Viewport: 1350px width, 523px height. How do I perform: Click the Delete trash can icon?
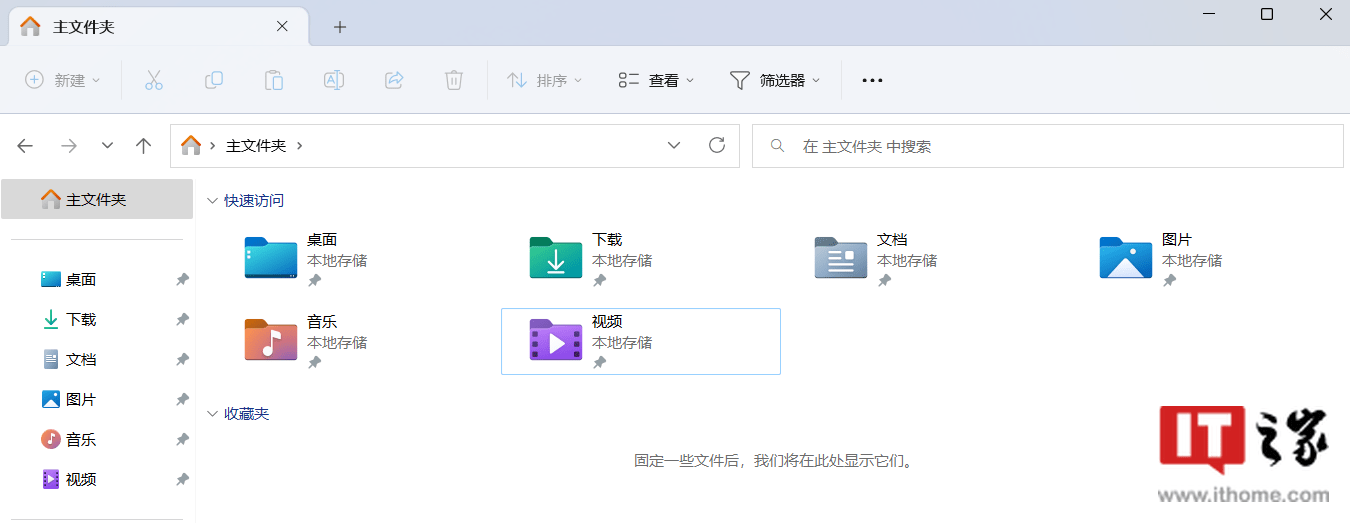[454, 80]
